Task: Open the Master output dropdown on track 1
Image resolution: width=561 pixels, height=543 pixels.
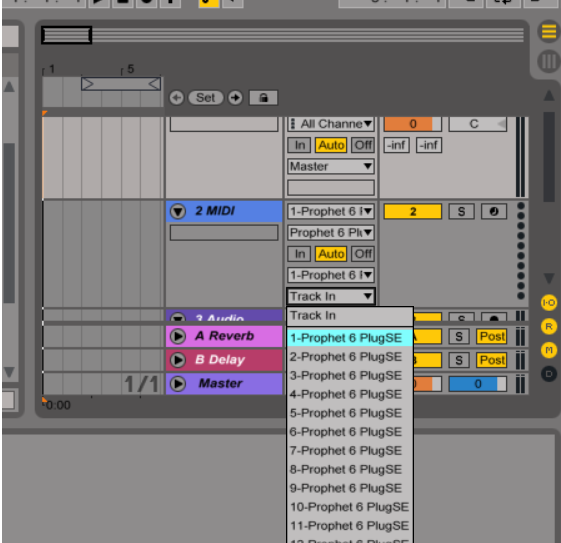Action: [x=331, y=166]
